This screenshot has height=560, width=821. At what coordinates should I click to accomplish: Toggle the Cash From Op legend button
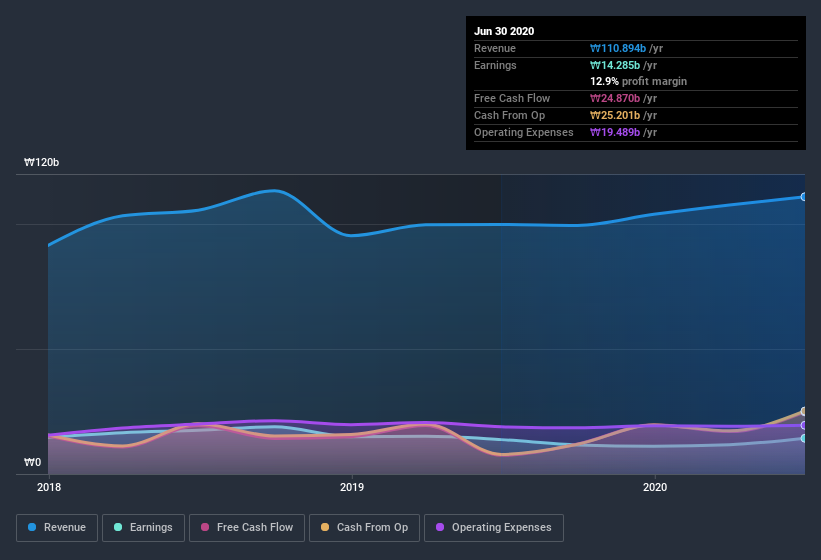[364, 528]
